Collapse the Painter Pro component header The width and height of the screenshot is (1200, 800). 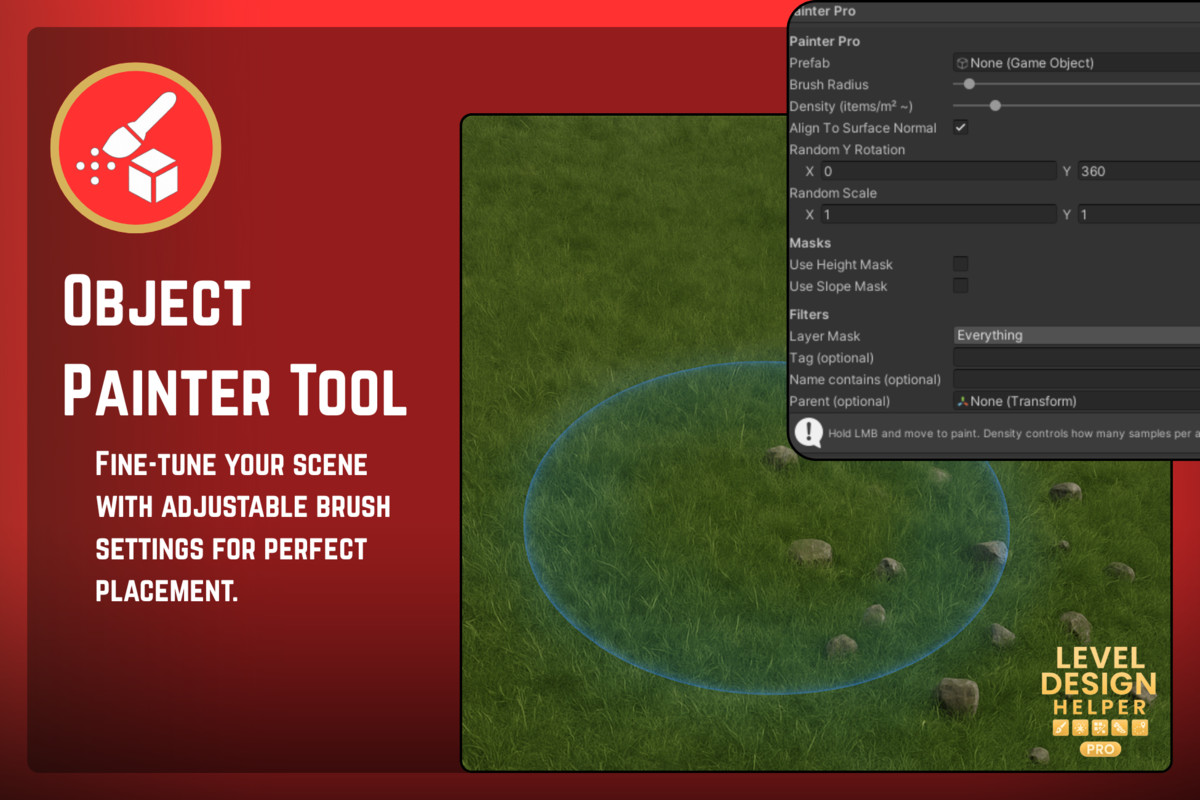click(x=824, y=41)
